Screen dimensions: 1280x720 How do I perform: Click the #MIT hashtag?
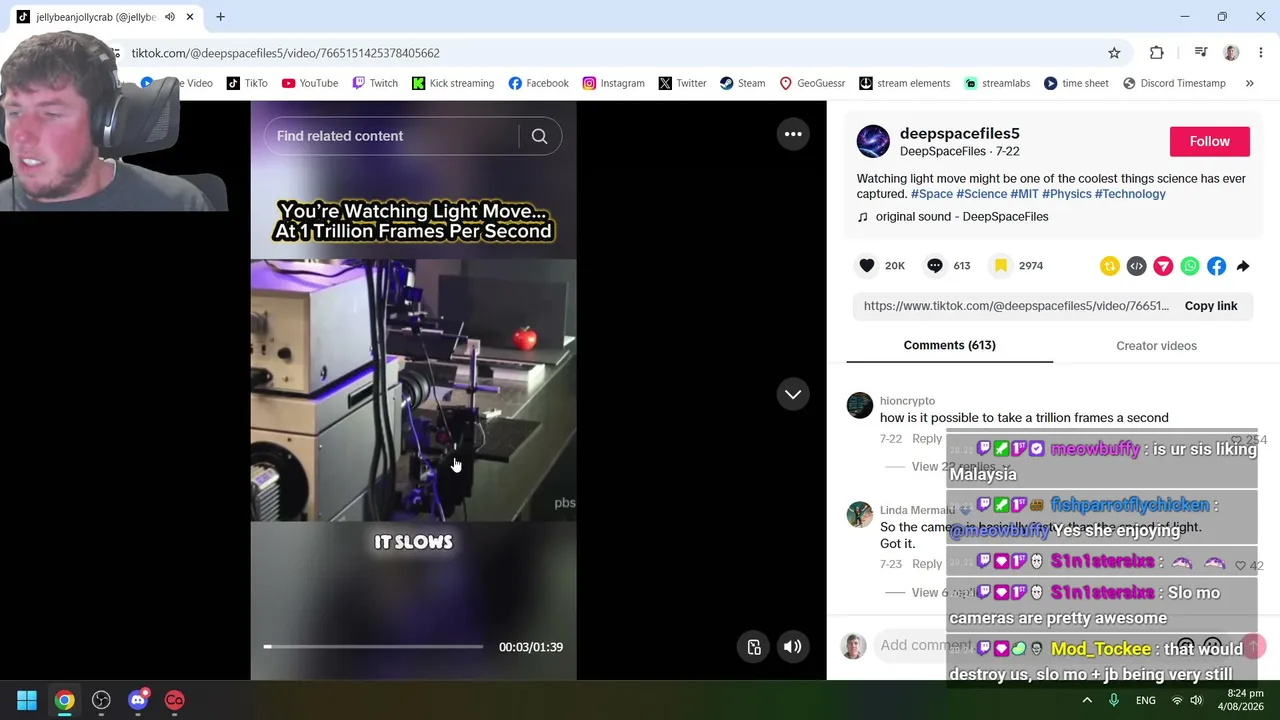point(1024,194)
